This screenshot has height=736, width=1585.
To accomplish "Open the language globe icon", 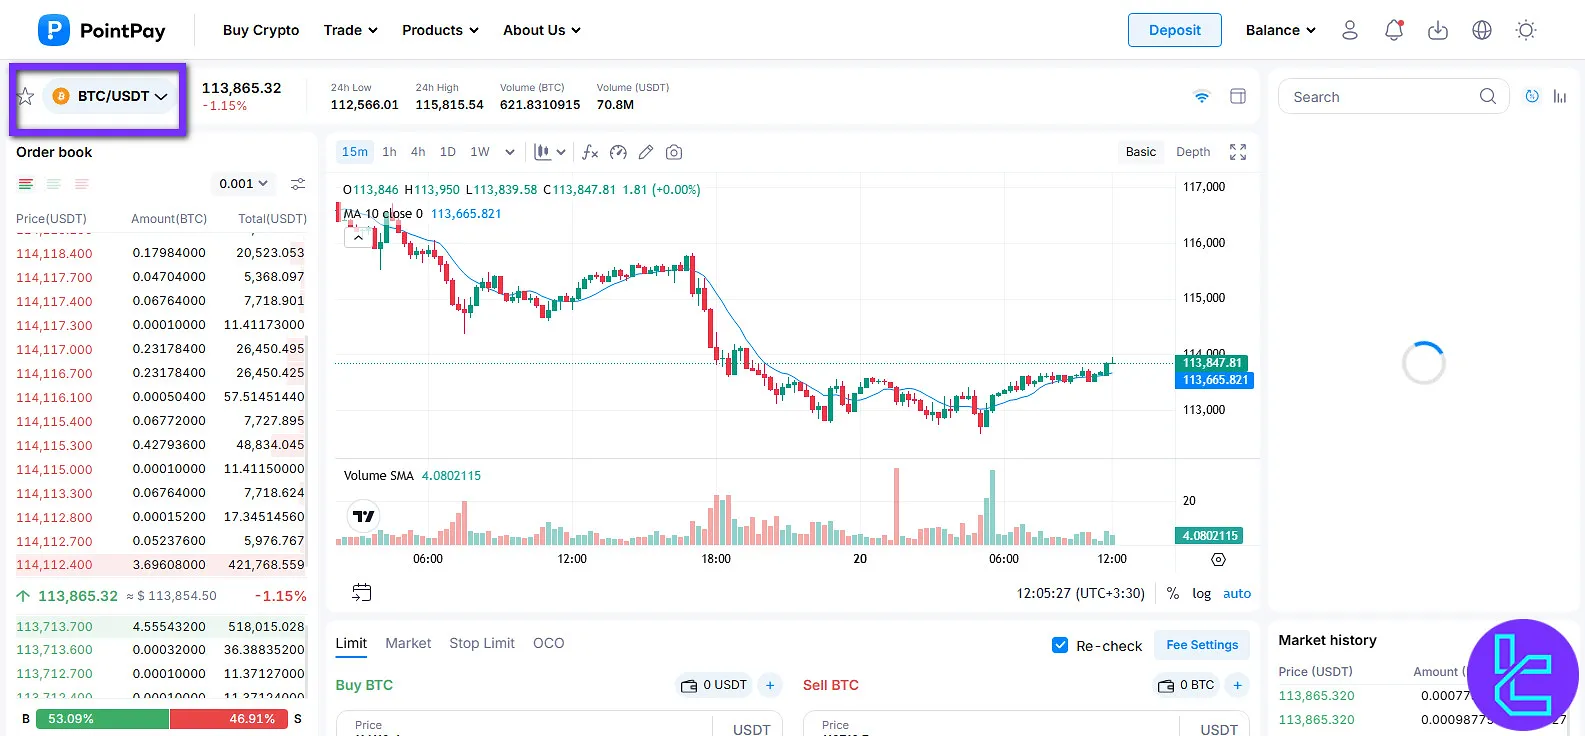I will (x=1482, y=30).
